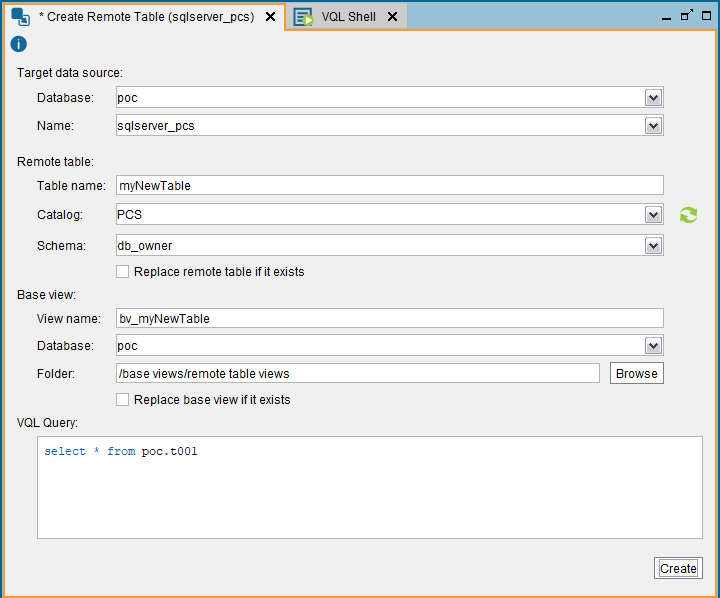This screenshot has width=720, height=598.
Task: Close the Create Remote Table tab
Action: 270,17
